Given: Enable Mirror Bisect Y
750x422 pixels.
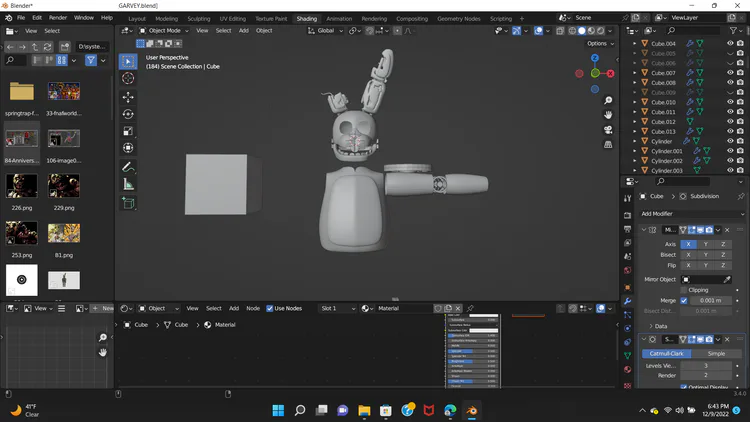Looking at the screenshot, I should click(706, 255).
